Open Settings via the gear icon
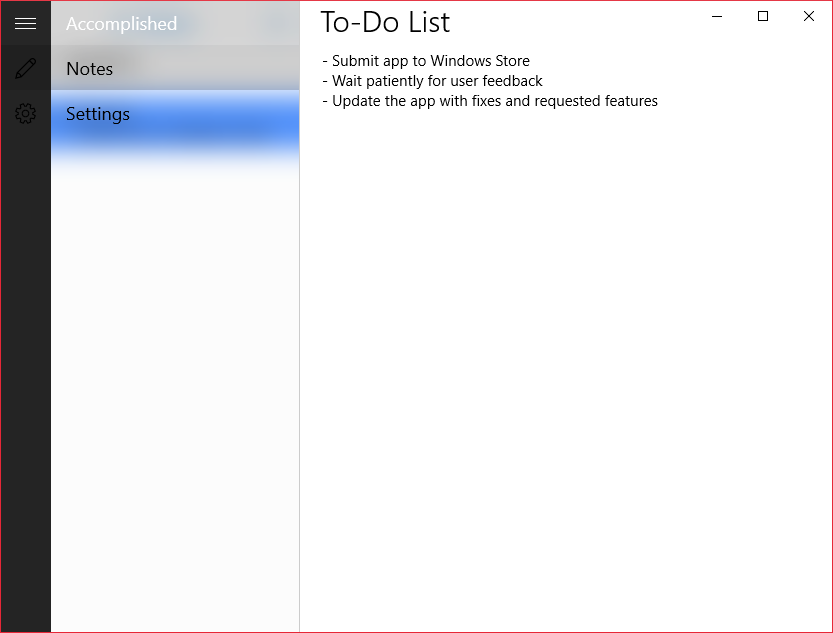This screenshot has height=633, width=833. pyautogui.click(x=26, y=114)
